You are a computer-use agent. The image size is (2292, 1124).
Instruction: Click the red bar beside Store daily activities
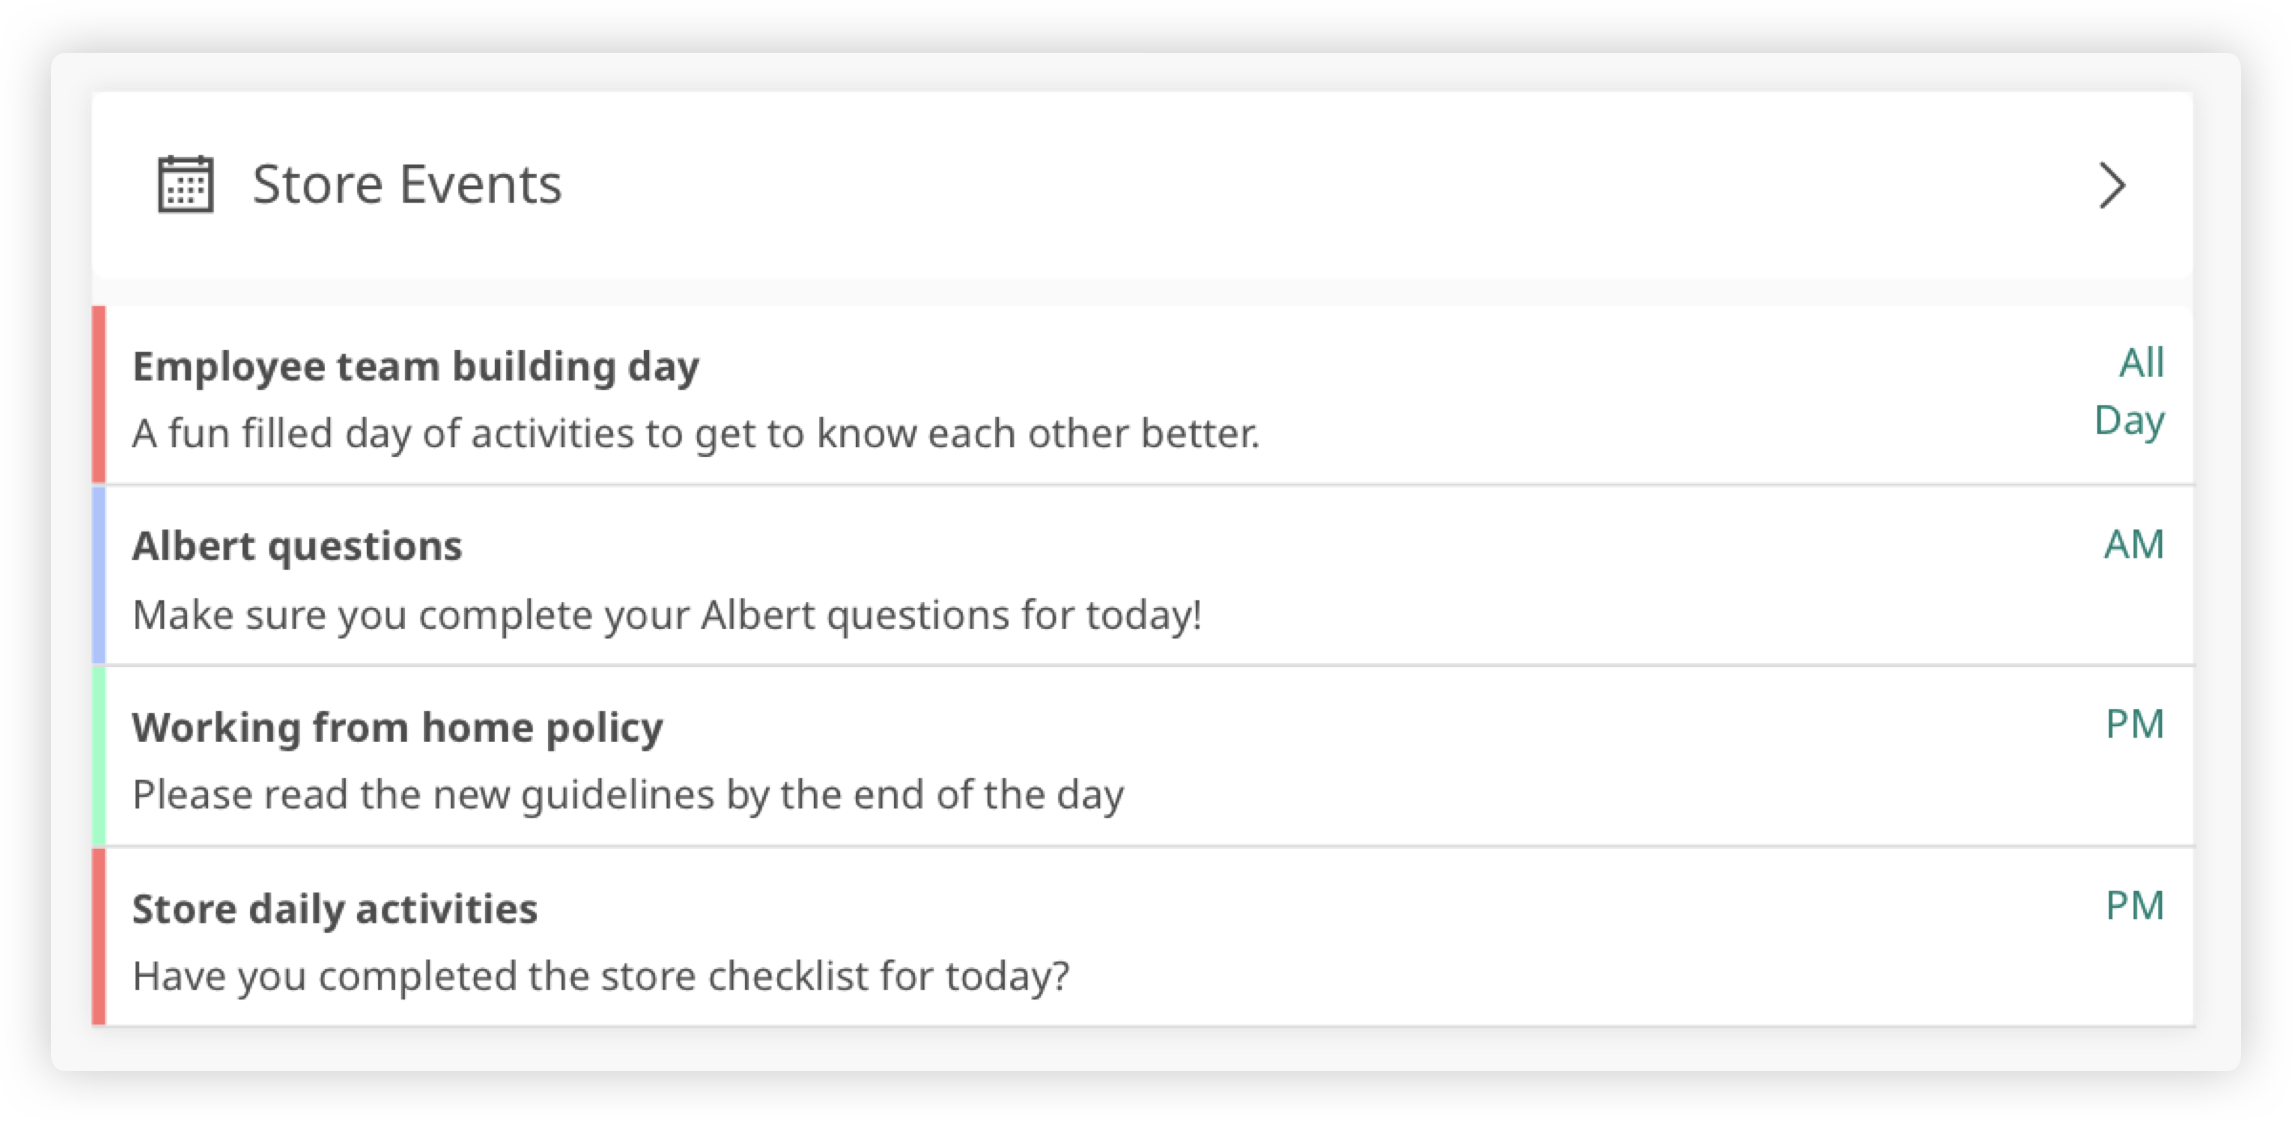[x=99, y=937]
